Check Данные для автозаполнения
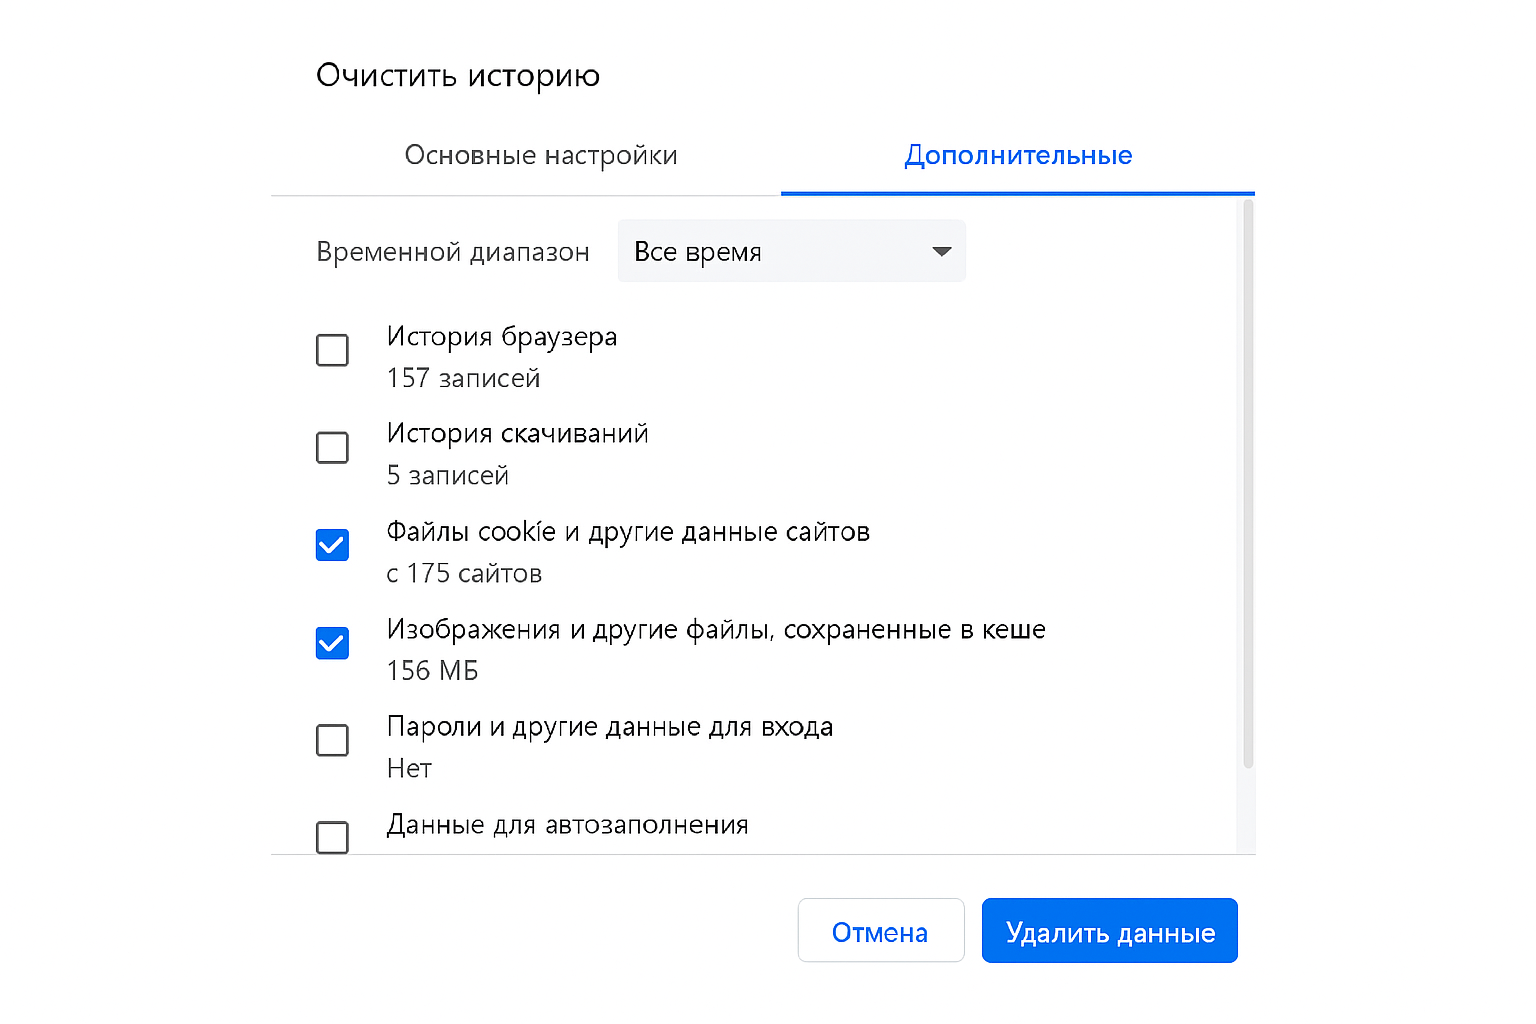Viewport: 1536px width, 1024px height. 332,837
